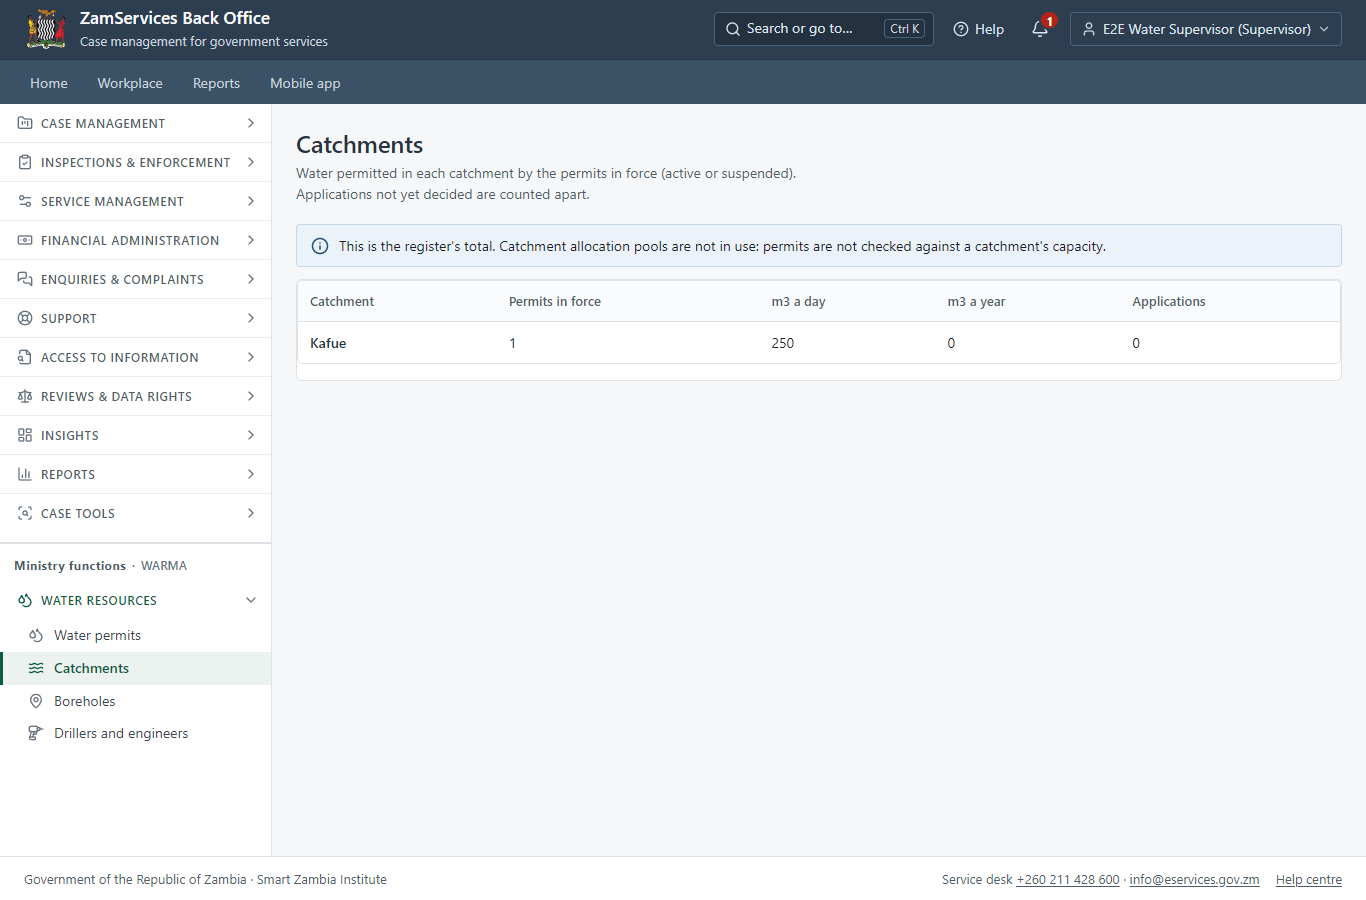This screenshot has height=900, width=1366.
Task: Click the Search or go to field
Action: coord(824,29)
